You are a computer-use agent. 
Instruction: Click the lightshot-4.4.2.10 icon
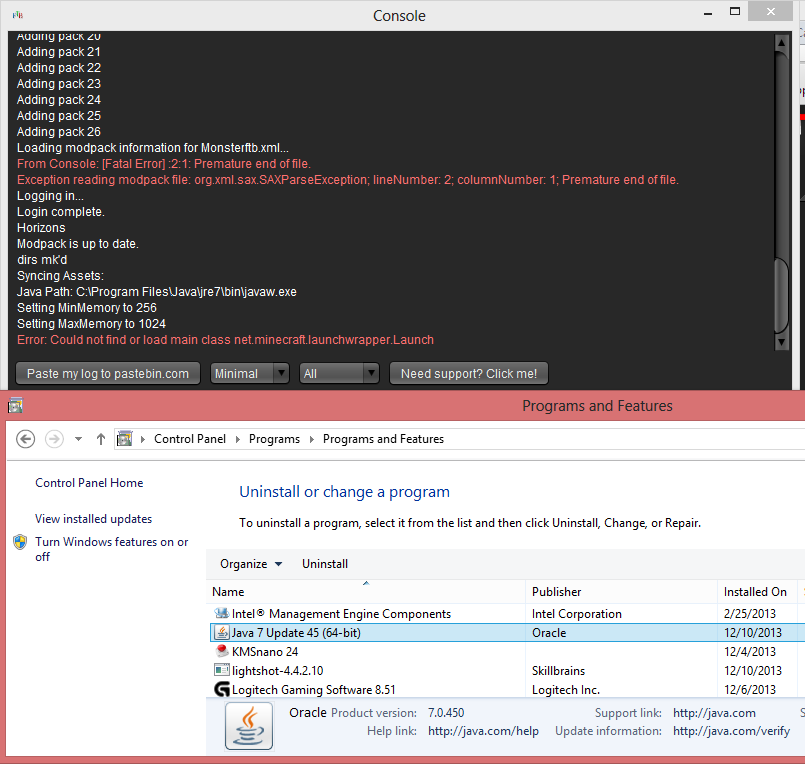pyautogui.click(x=222, y=670)
